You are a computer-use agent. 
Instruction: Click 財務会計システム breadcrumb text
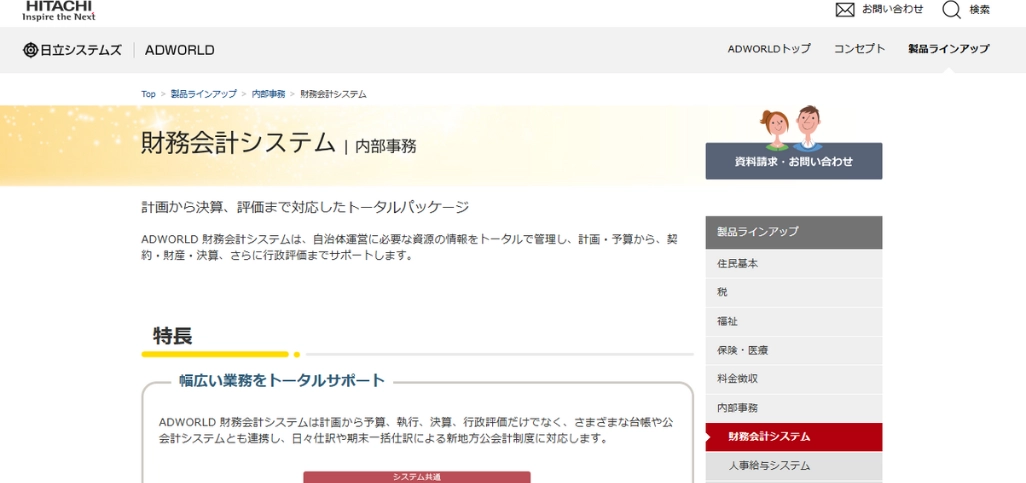coord(333,94)
